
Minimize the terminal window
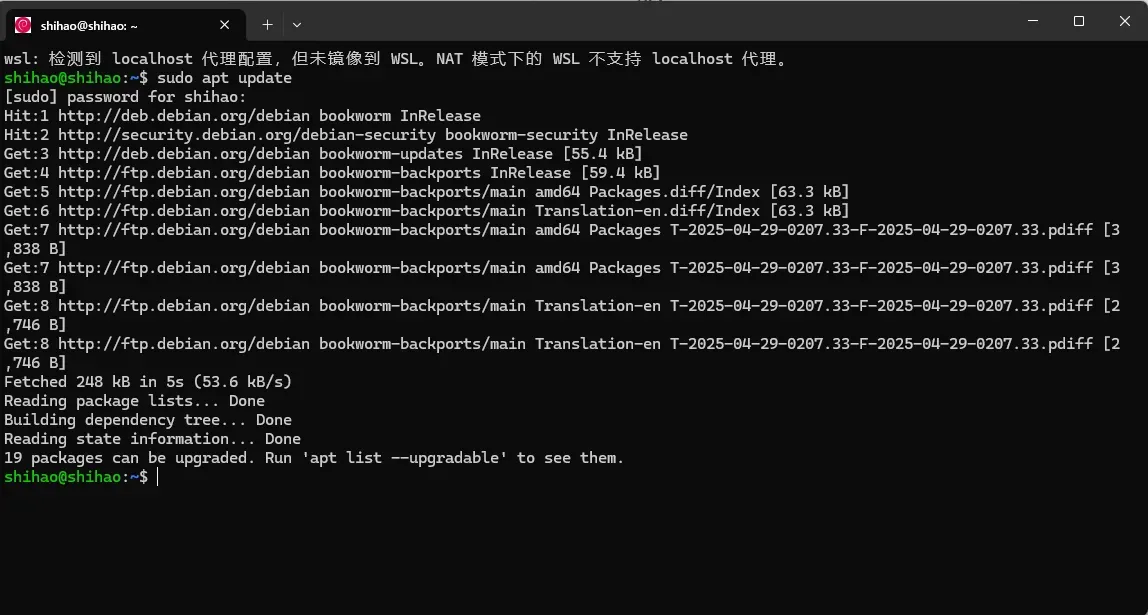tap(1032, 21)
